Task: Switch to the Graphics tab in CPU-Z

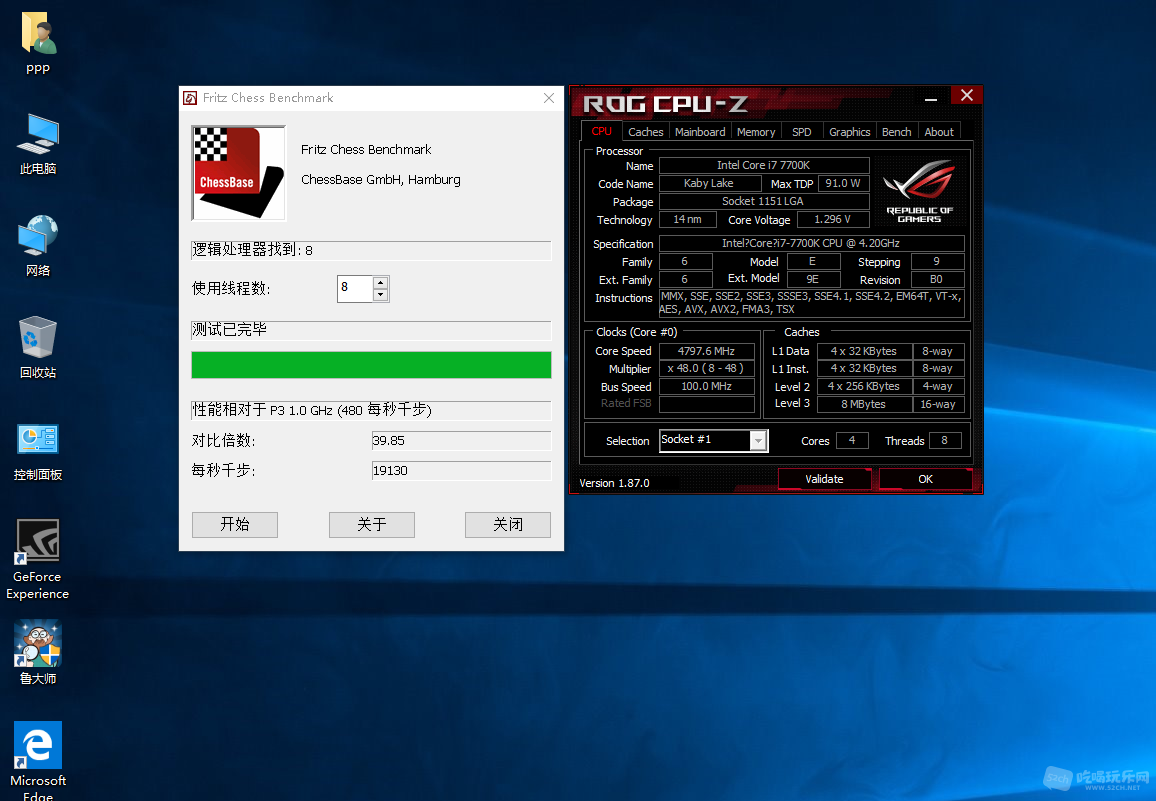Action: click(849, 132)
